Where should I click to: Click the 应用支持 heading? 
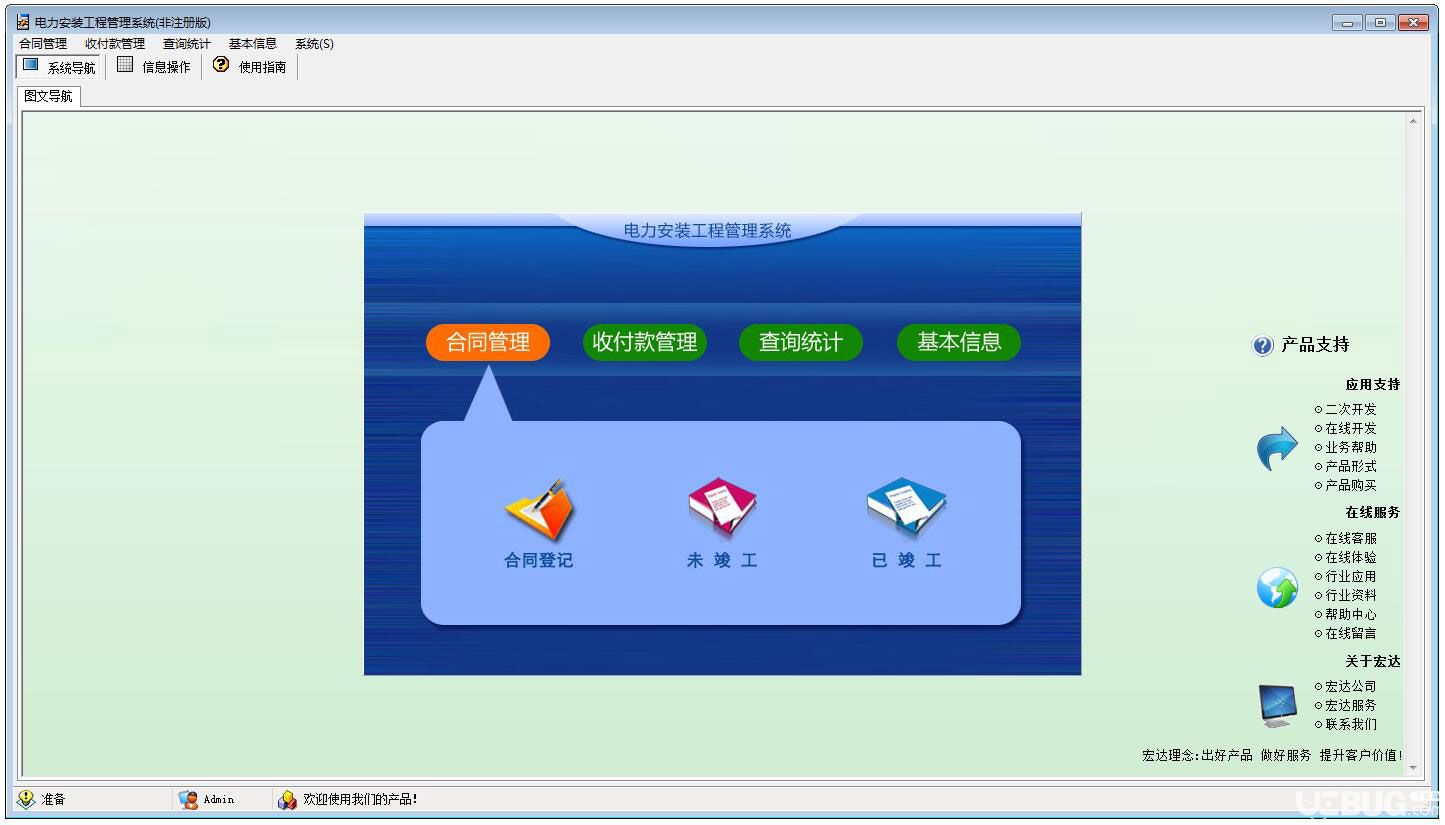pos(1373,384)
